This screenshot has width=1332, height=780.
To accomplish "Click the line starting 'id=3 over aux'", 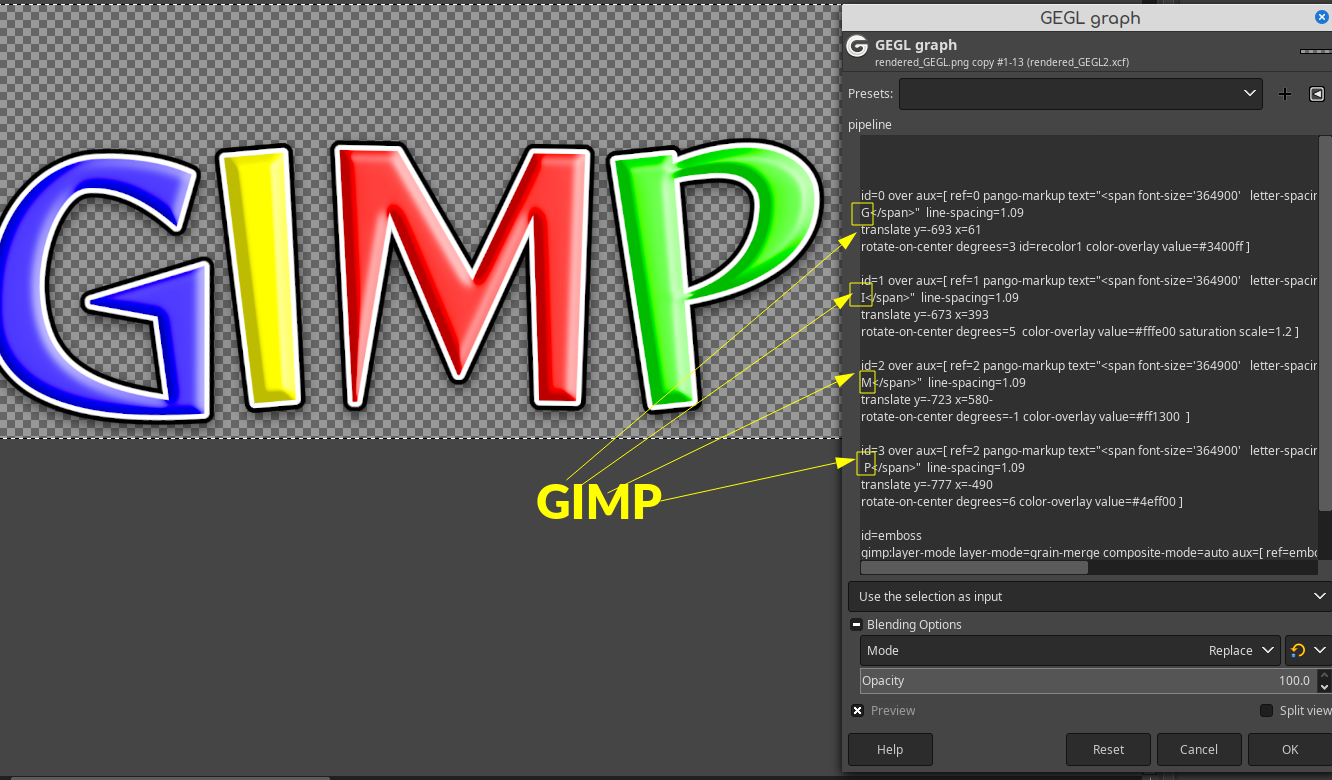I will [x=1089, y=451].
